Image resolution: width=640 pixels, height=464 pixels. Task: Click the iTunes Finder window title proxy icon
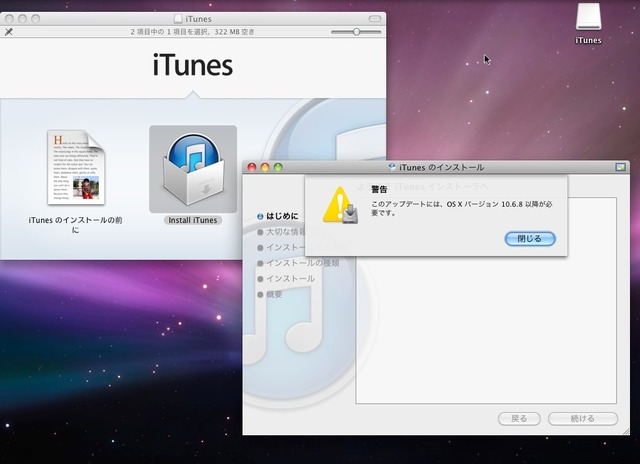pos(178,19)
